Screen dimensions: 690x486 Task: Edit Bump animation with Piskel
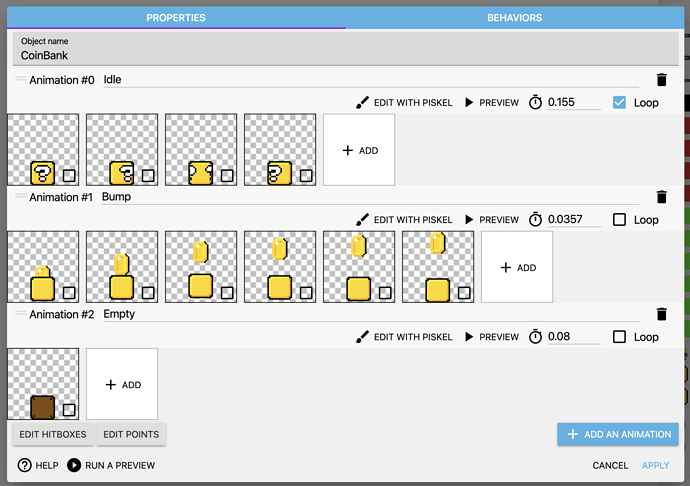(x=404, y=220)
